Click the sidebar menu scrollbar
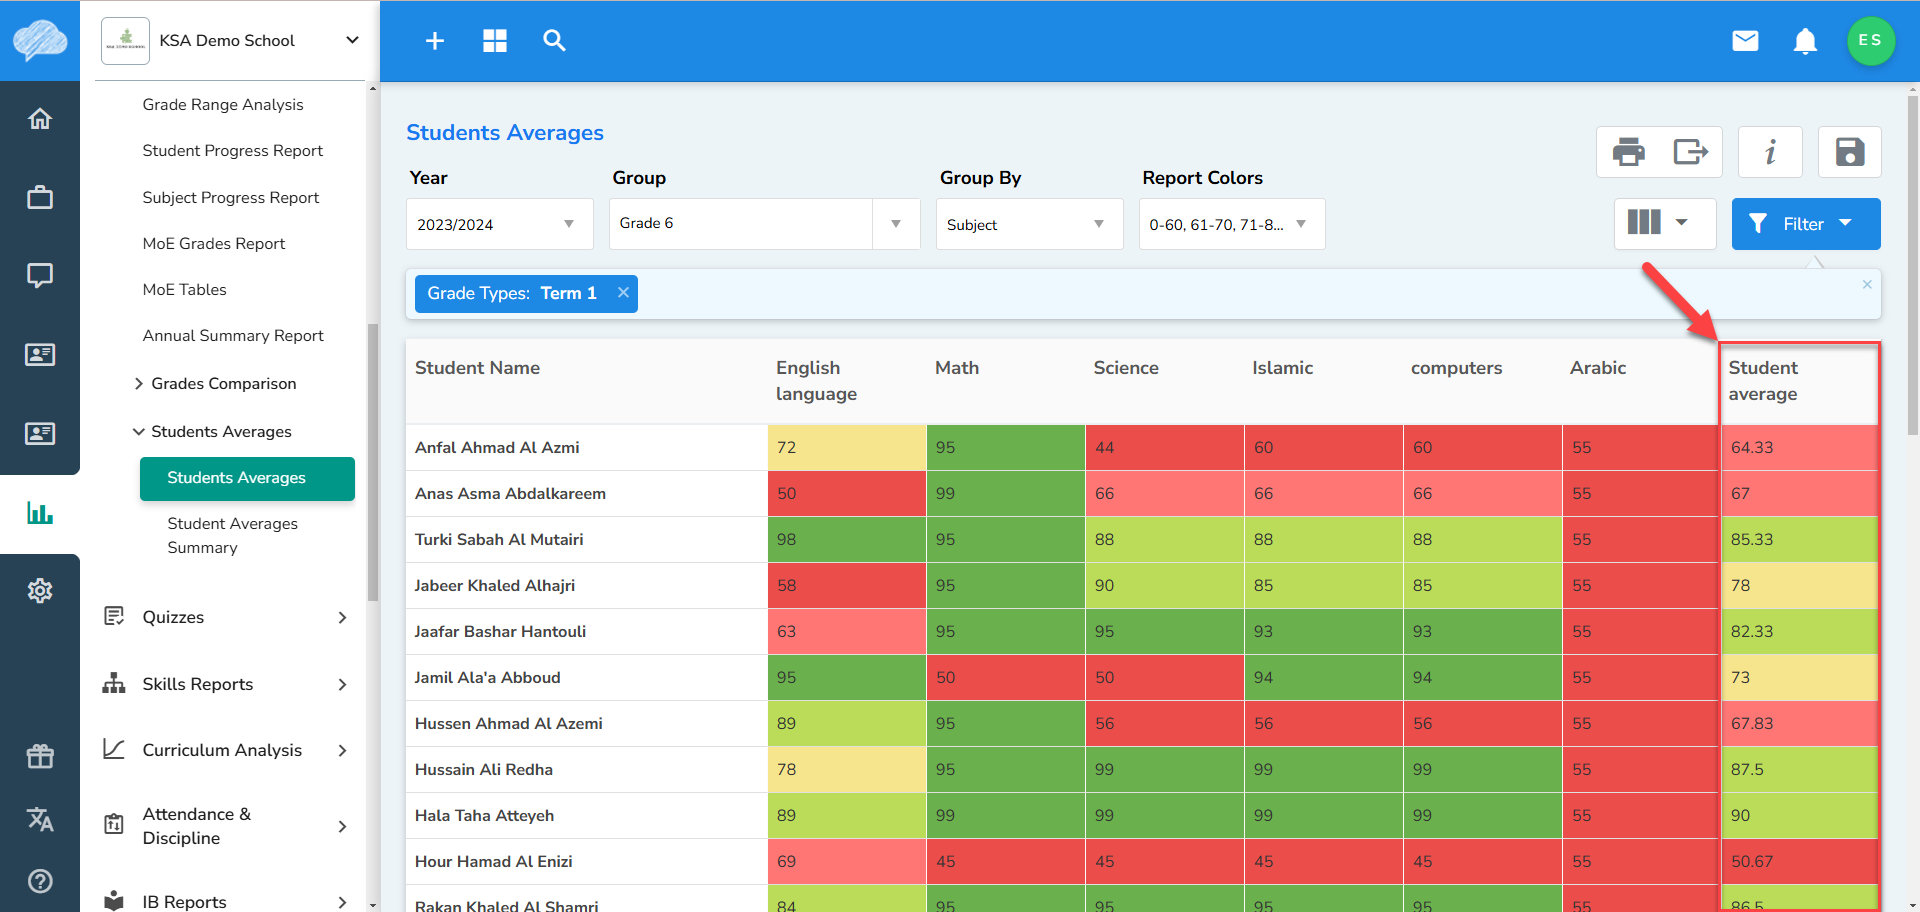This screenshot has height=912, width=1920. [x=373, y=462]
